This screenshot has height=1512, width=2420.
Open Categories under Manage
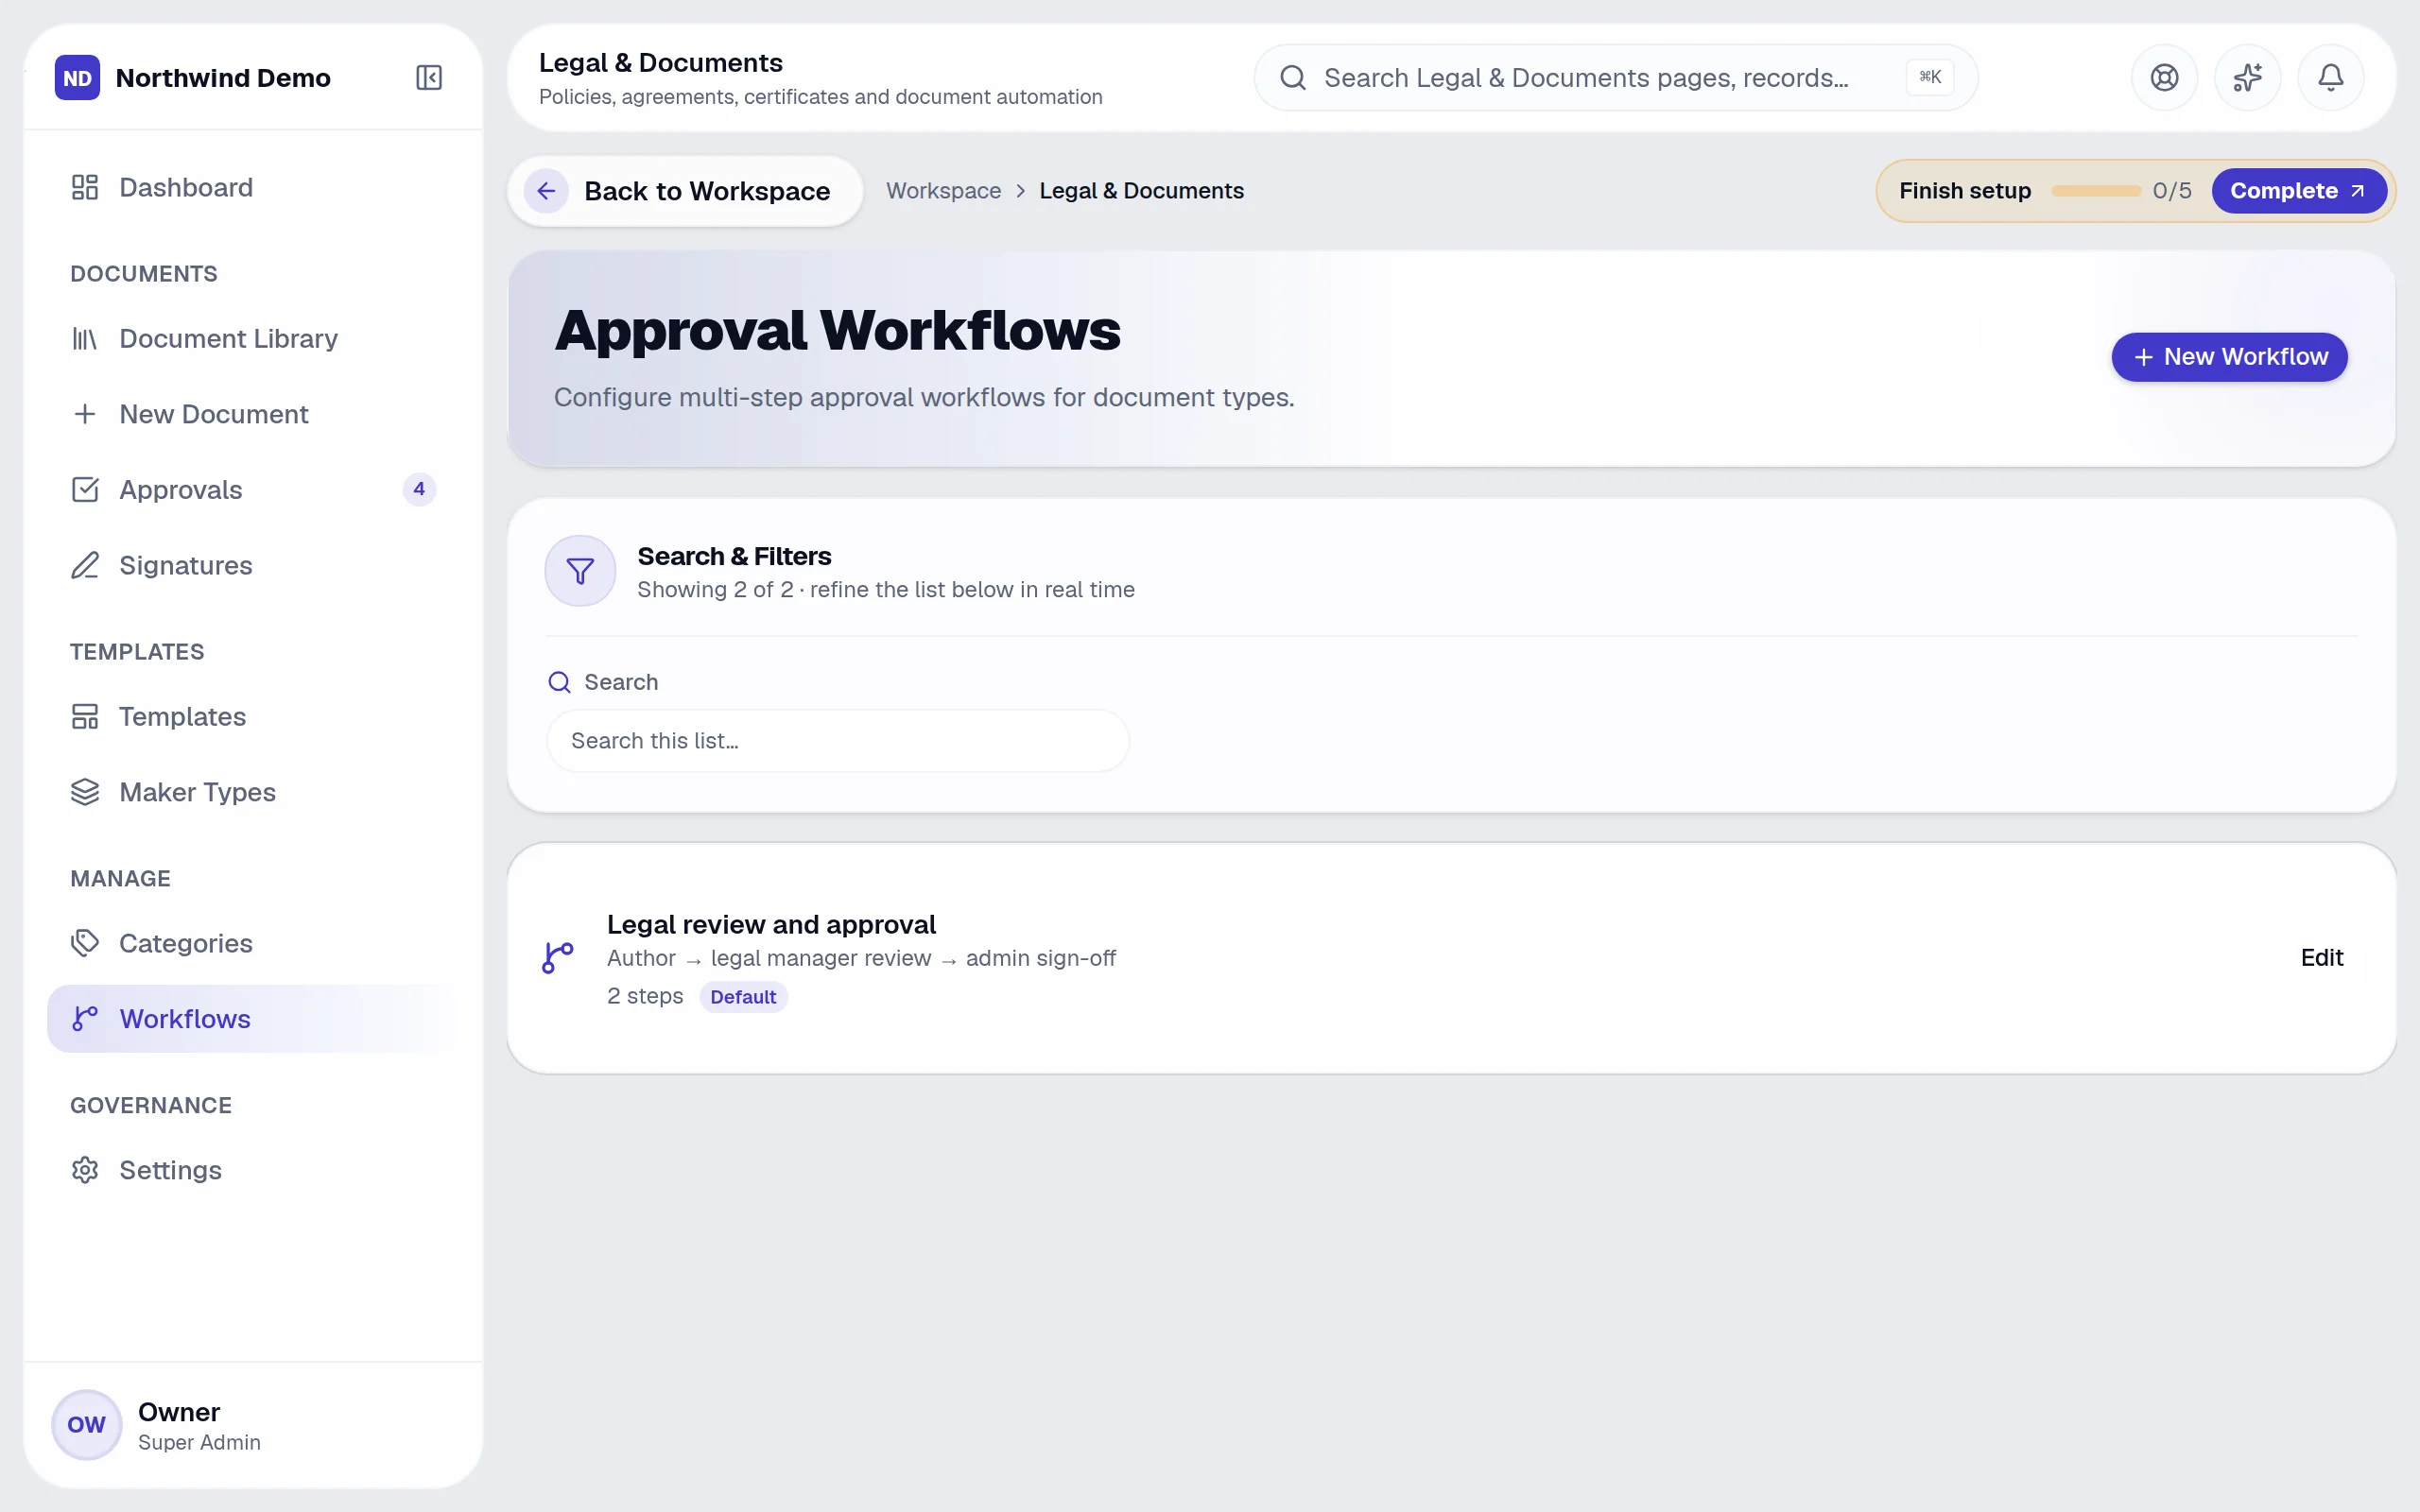(253, 943)
